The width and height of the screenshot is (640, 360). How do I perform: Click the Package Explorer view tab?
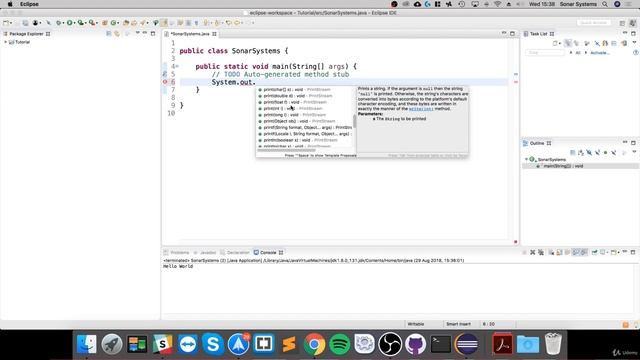click(x=27, y=34)
